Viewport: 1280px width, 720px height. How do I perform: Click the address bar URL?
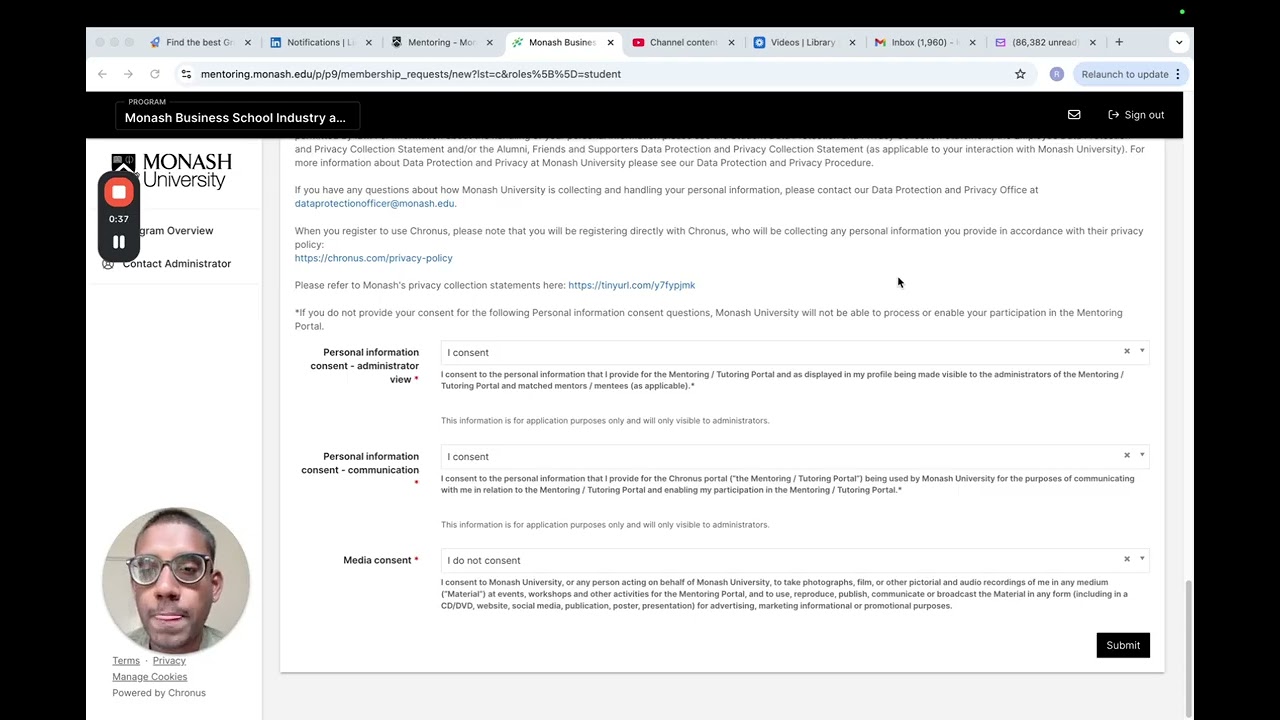(410, 74)
